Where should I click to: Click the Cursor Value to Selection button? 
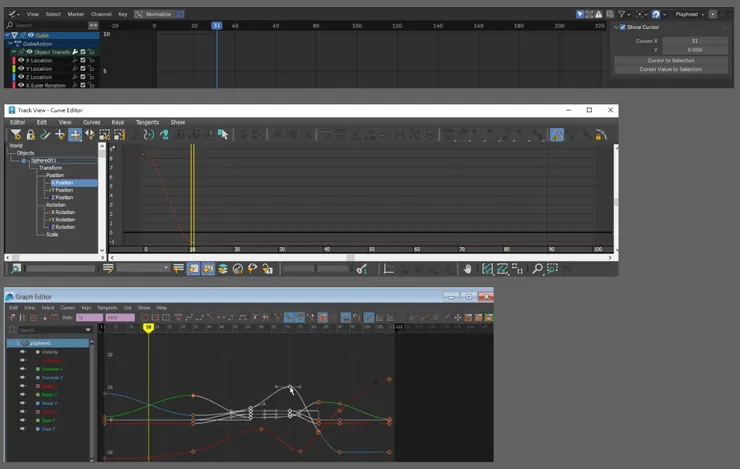pyautogui.click(x=672, y=69)
